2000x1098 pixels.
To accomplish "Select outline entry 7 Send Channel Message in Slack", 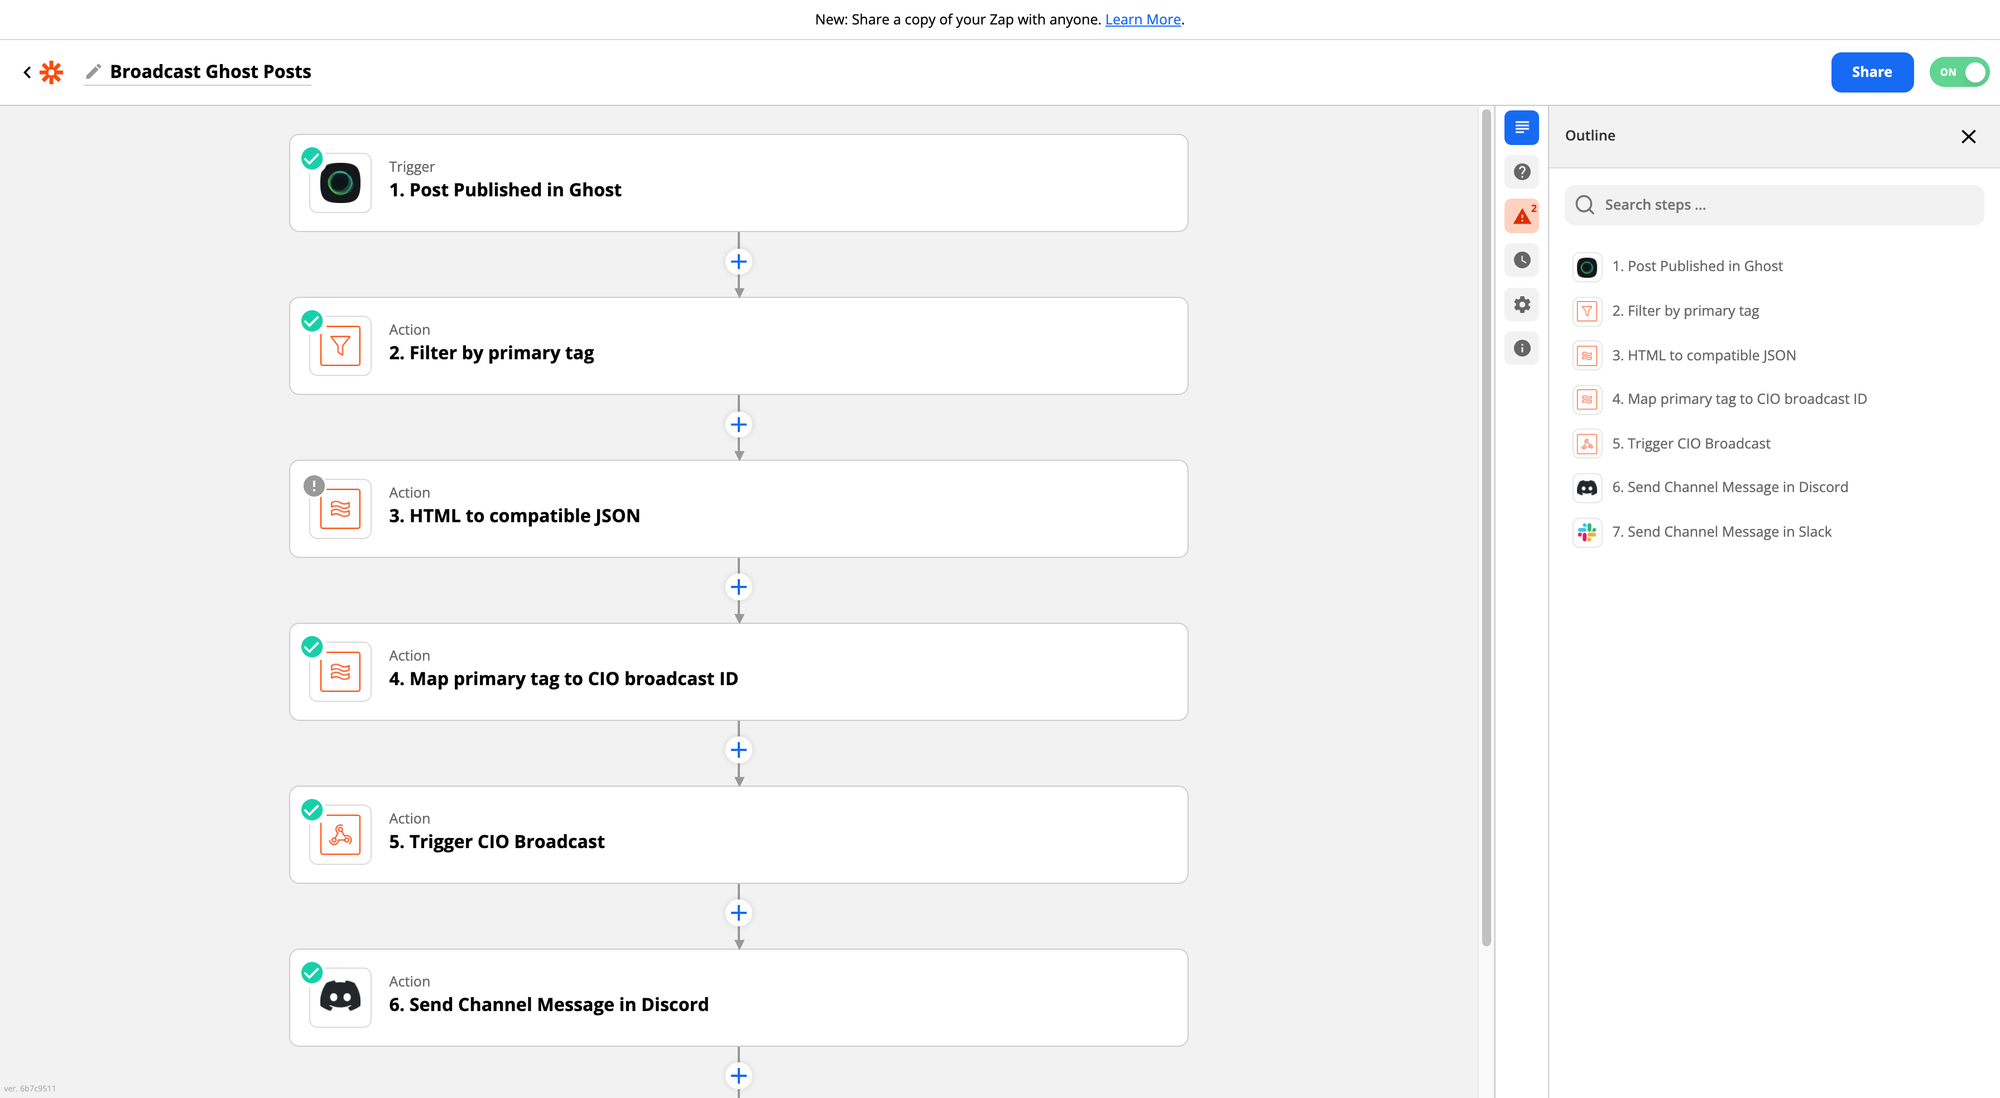I will pyautogui.click(x=1722, y=531).
